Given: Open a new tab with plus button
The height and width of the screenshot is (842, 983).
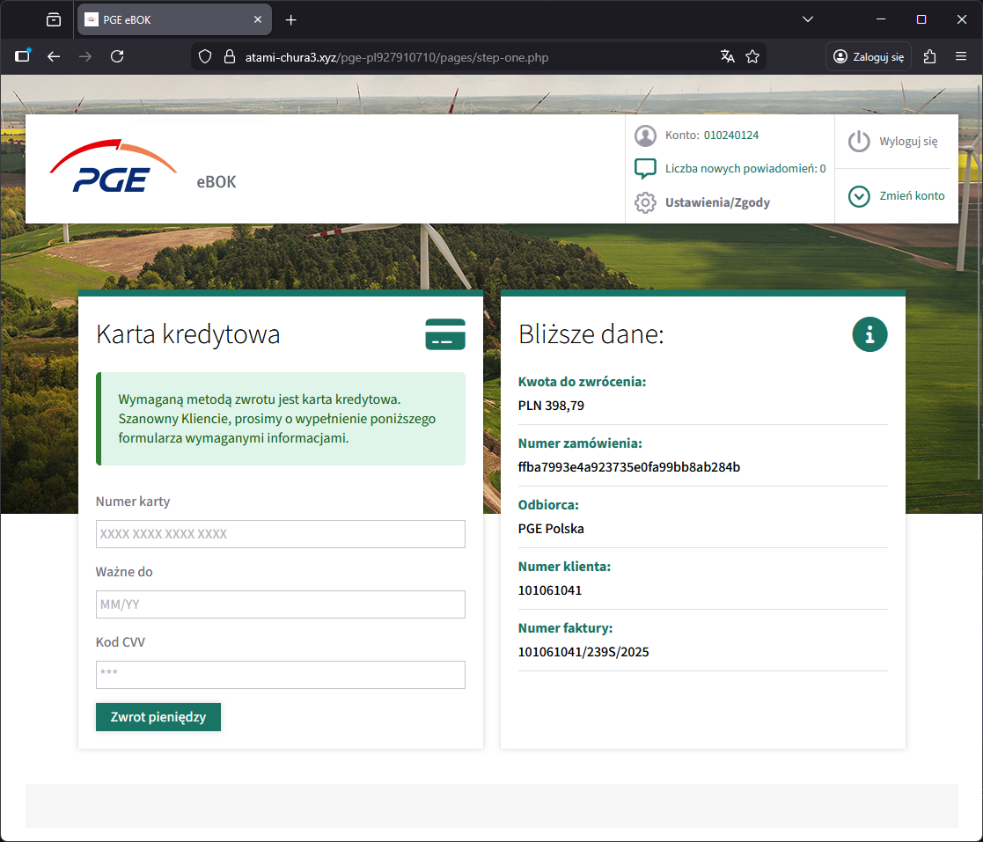Looking at the screenshot, I should [291, 20].
